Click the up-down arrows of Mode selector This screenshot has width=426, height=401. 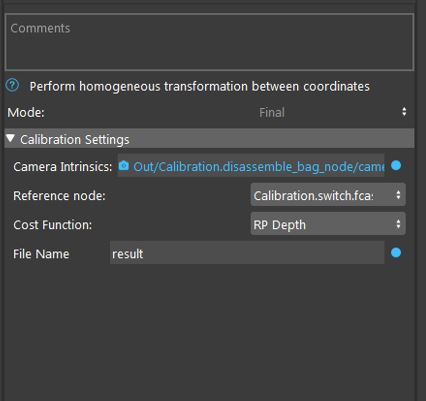coord(404,112)
